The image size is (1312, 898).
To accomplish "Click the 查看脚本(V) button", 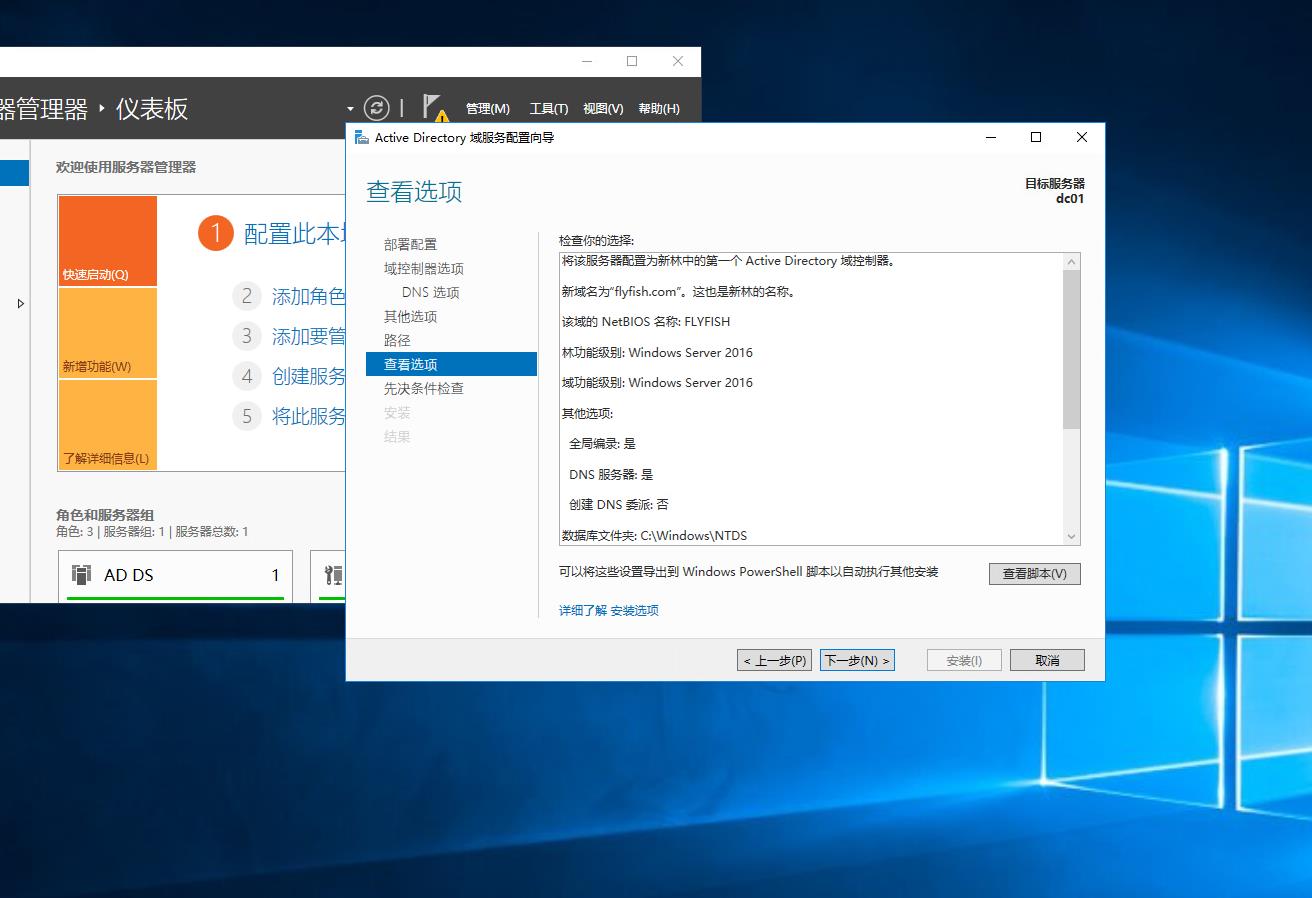I will click(x=1034, y=573).
